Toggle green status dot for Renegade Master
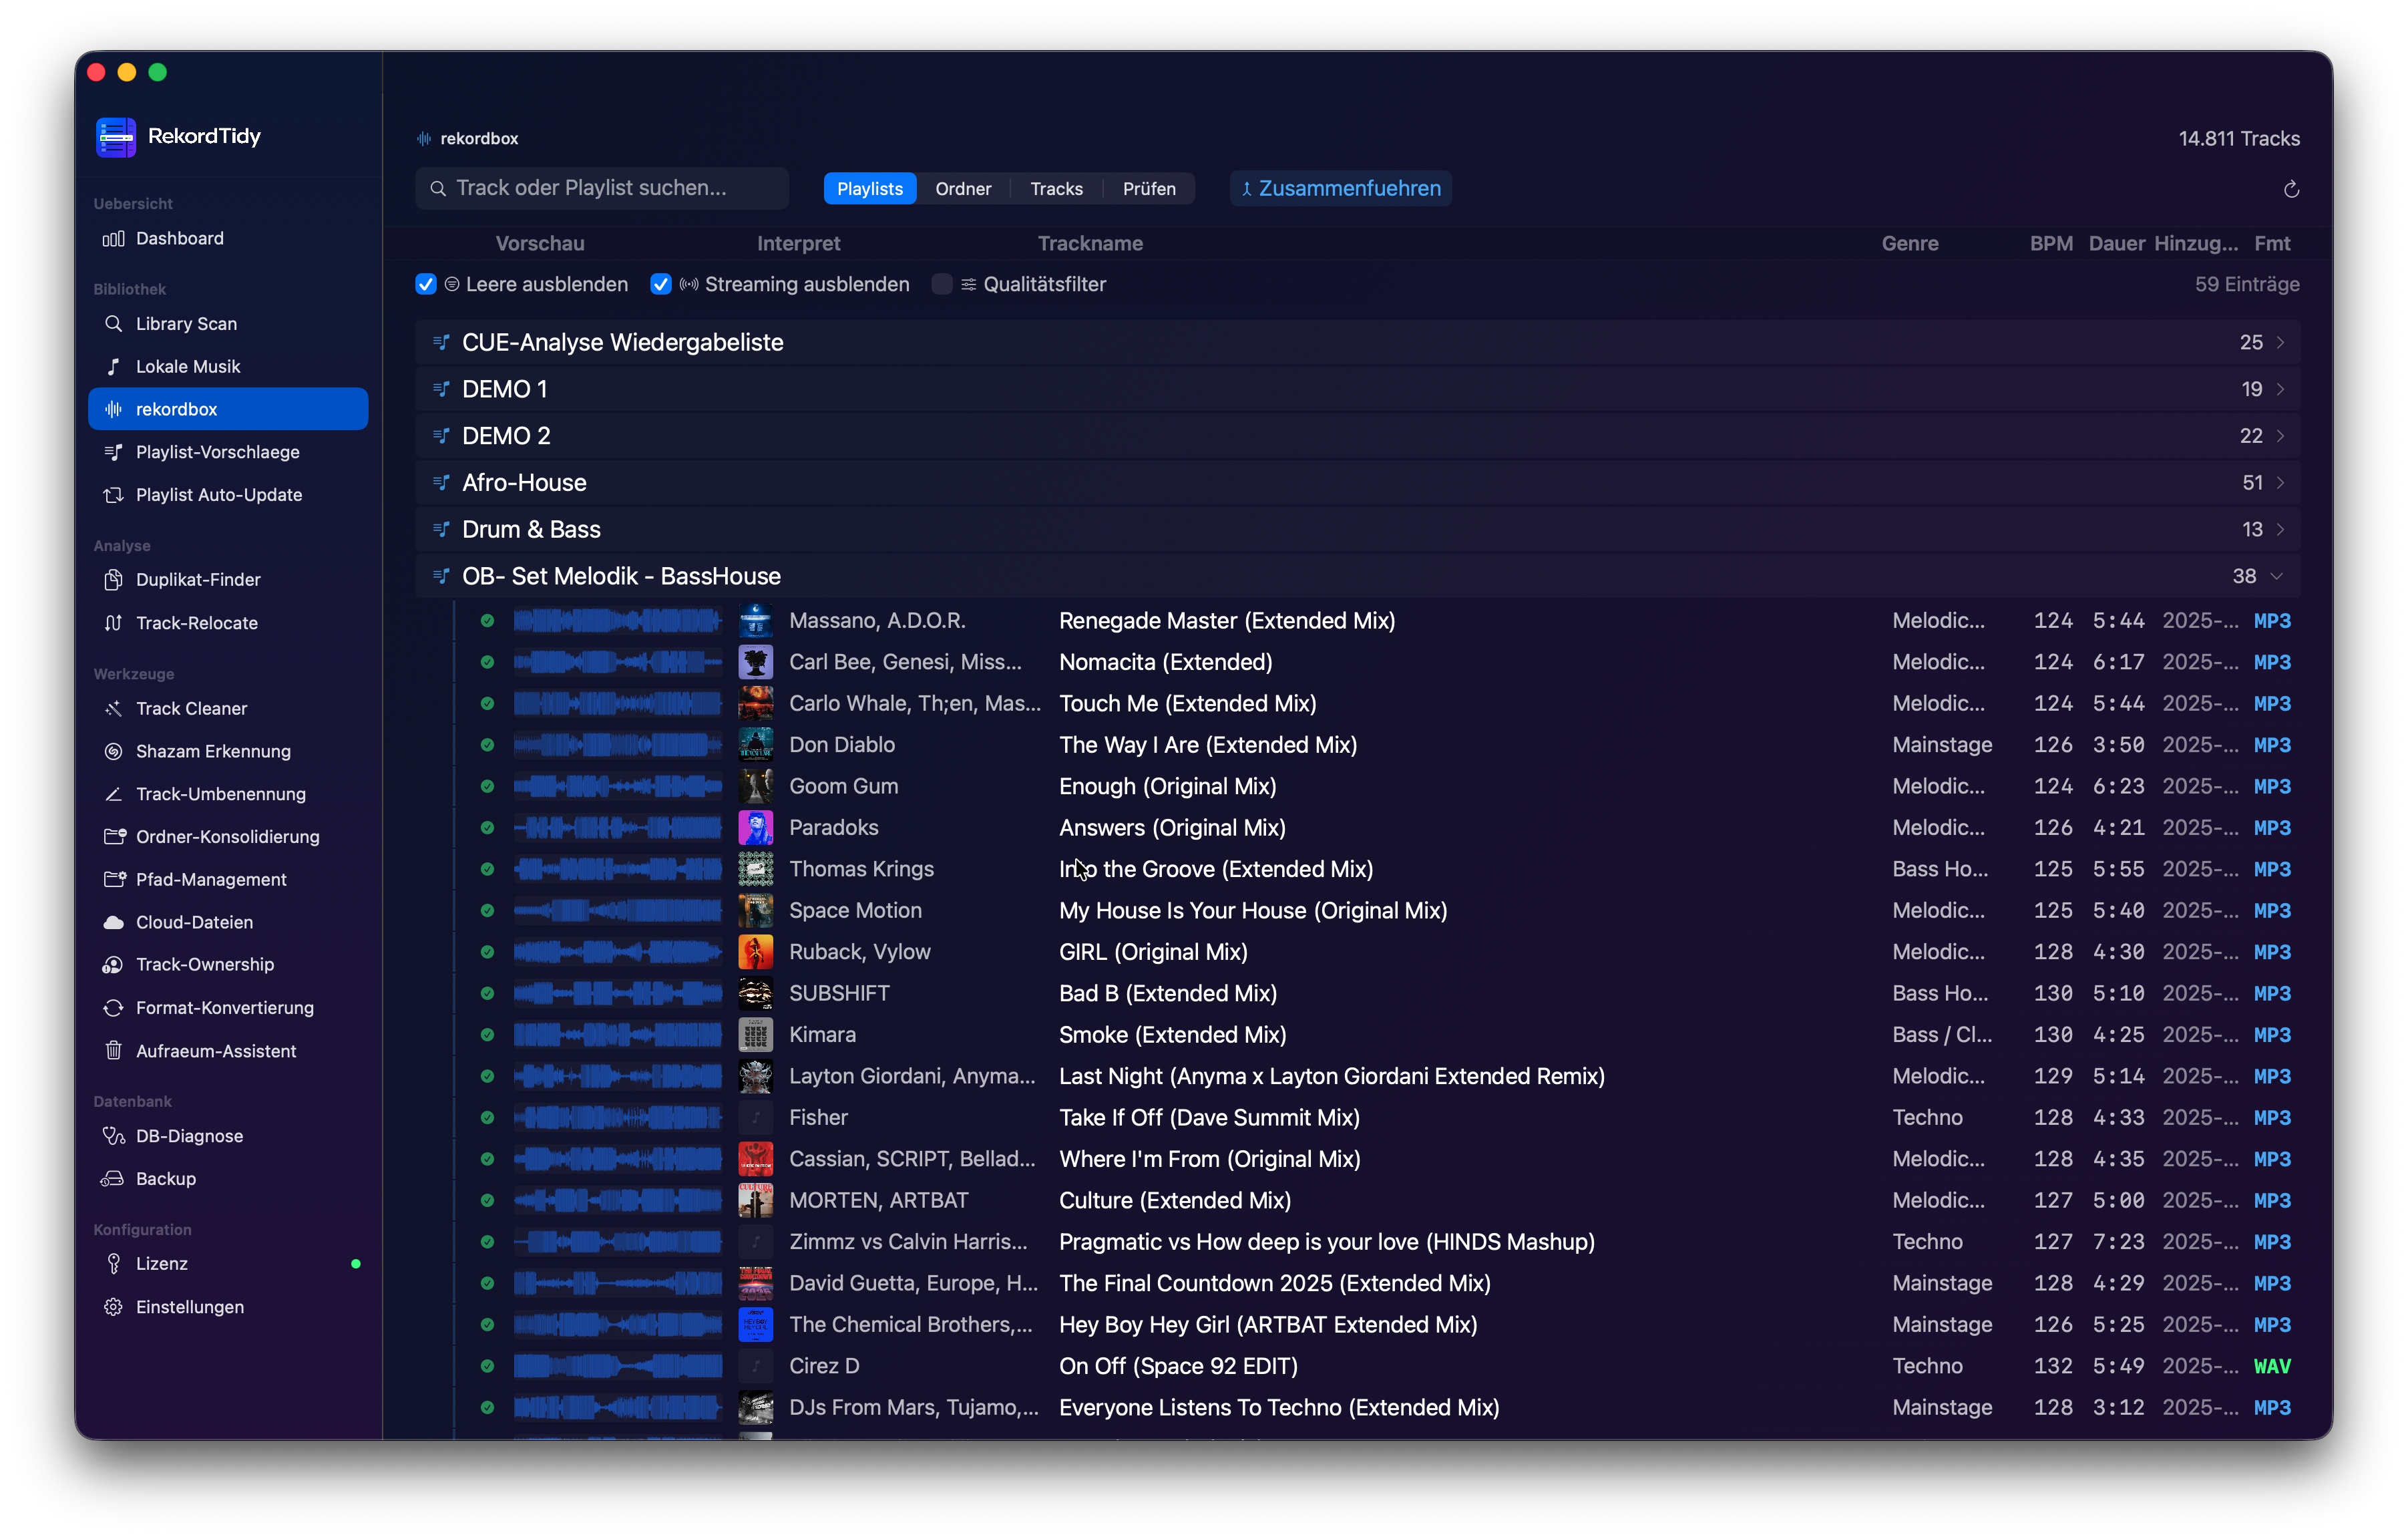 [487, 621]
